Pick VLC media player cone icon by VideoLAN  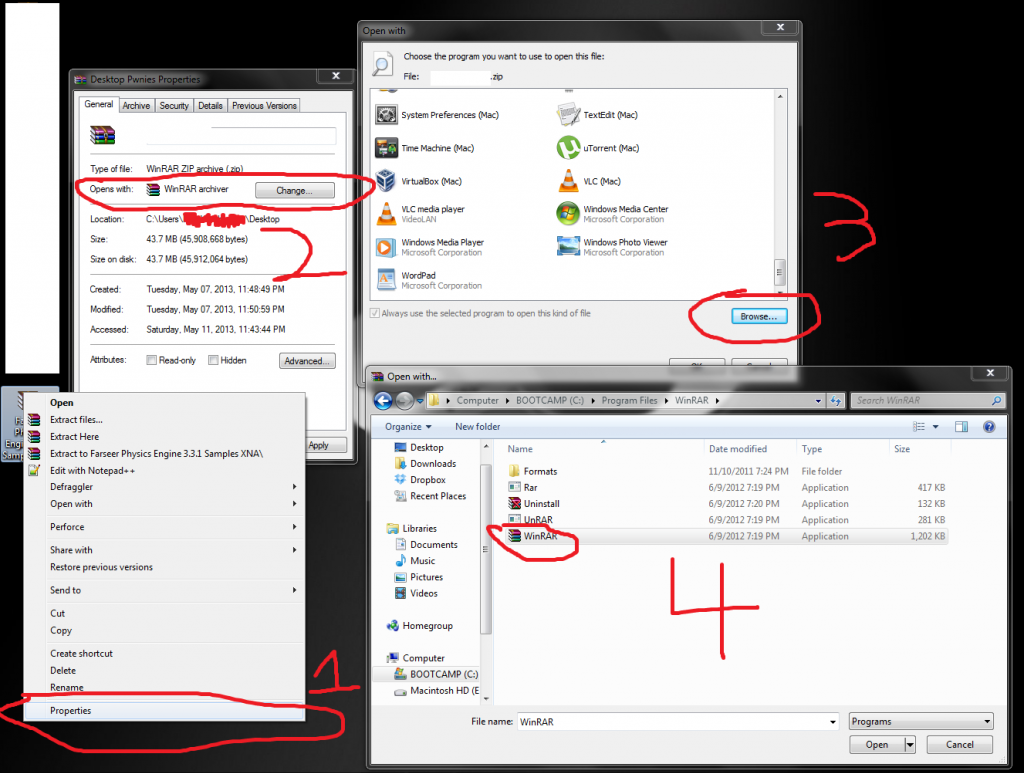(386, 214)
